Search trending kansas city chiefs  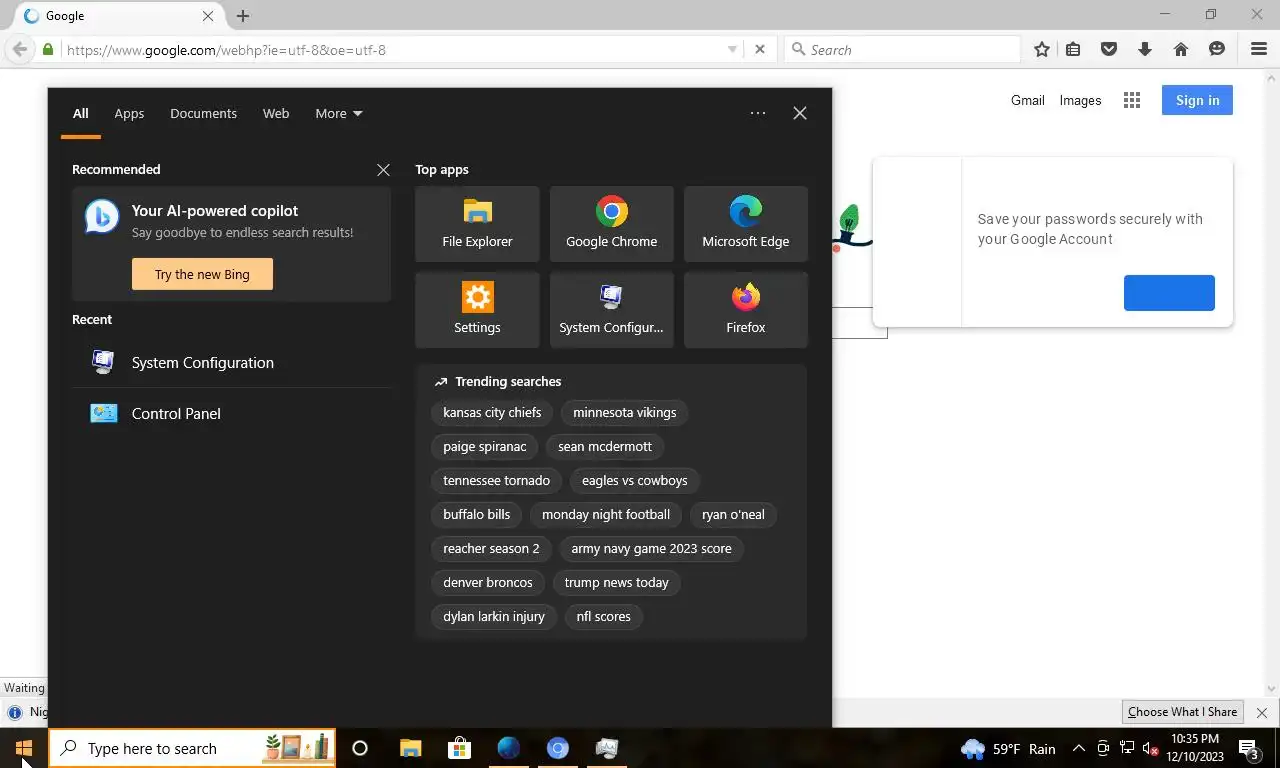tap(492, 412)
